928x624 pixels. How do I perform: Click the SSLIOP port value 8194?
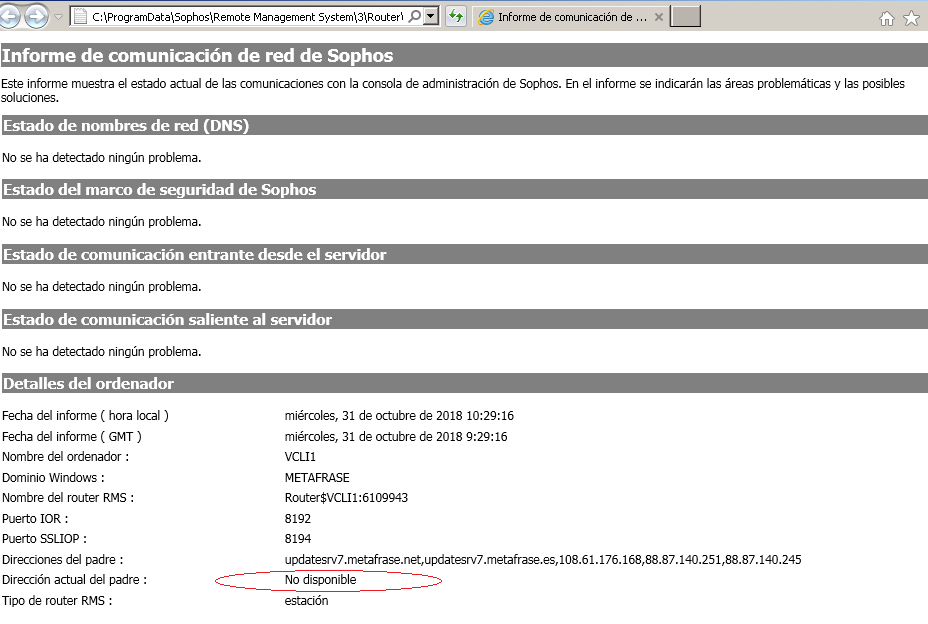[298, 539]
